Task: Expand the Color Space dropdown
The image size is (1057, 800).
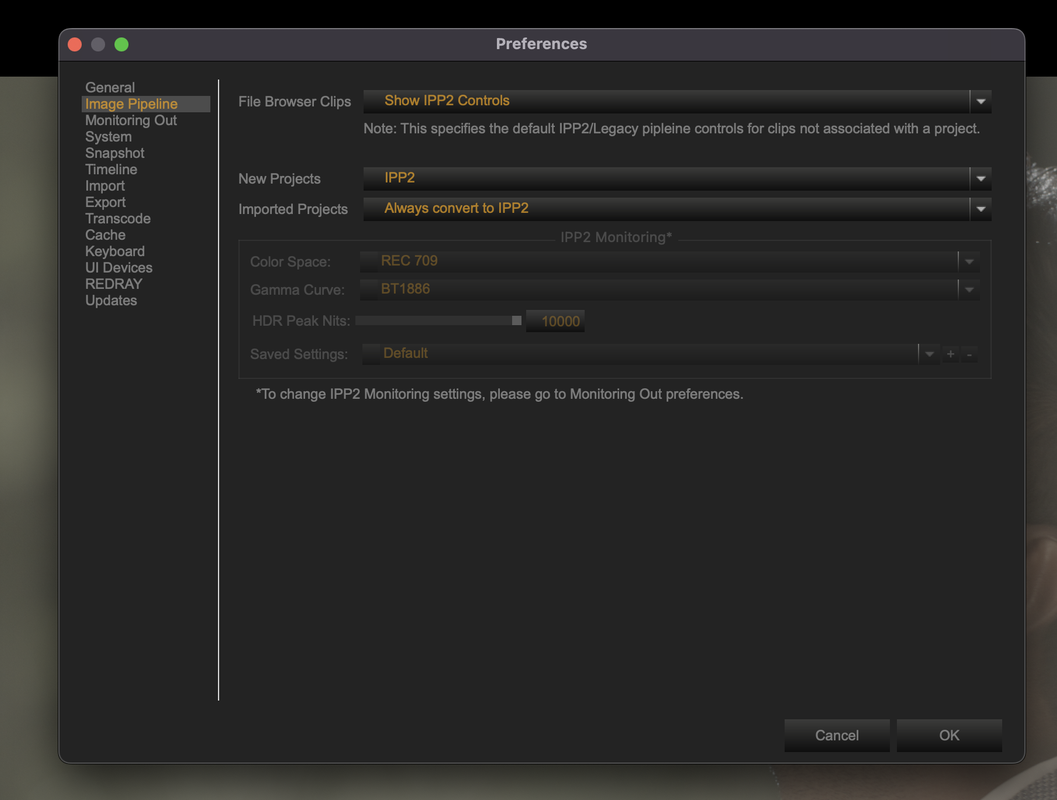Action: 669,261
